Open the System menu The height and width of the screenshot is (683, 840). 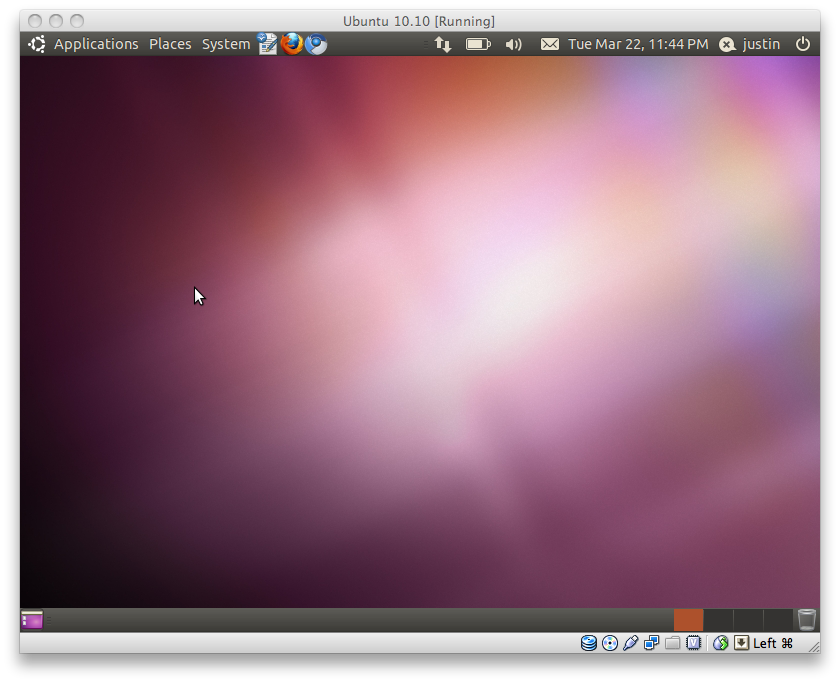[x=226, y=44]
